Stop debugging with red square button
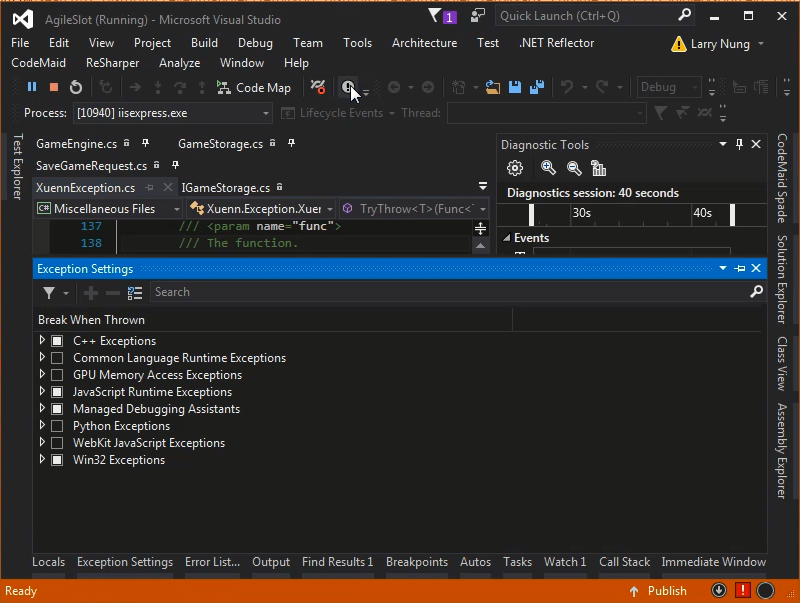 [54, 87]
